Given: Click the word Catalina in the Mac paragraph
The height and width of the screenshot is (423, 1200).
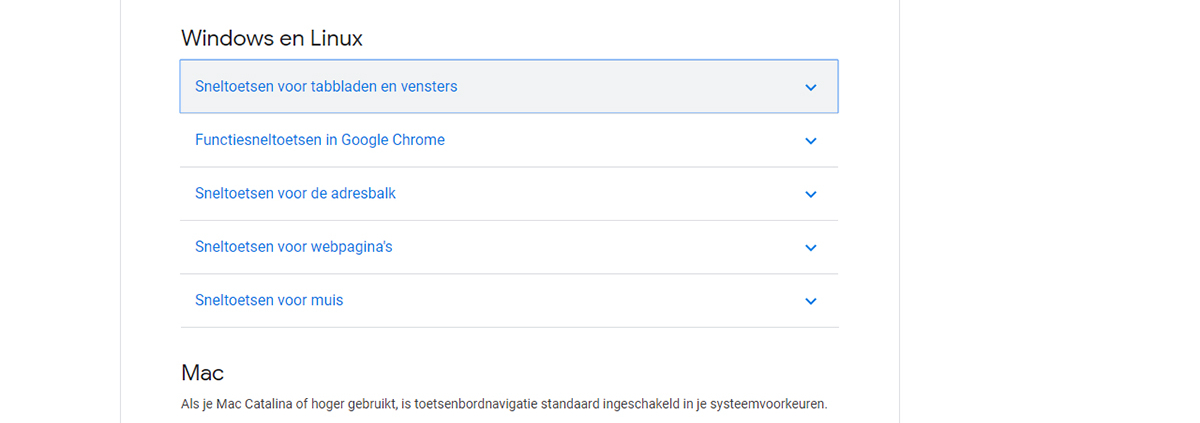Looking at the screenshot, I should [256, 405].
